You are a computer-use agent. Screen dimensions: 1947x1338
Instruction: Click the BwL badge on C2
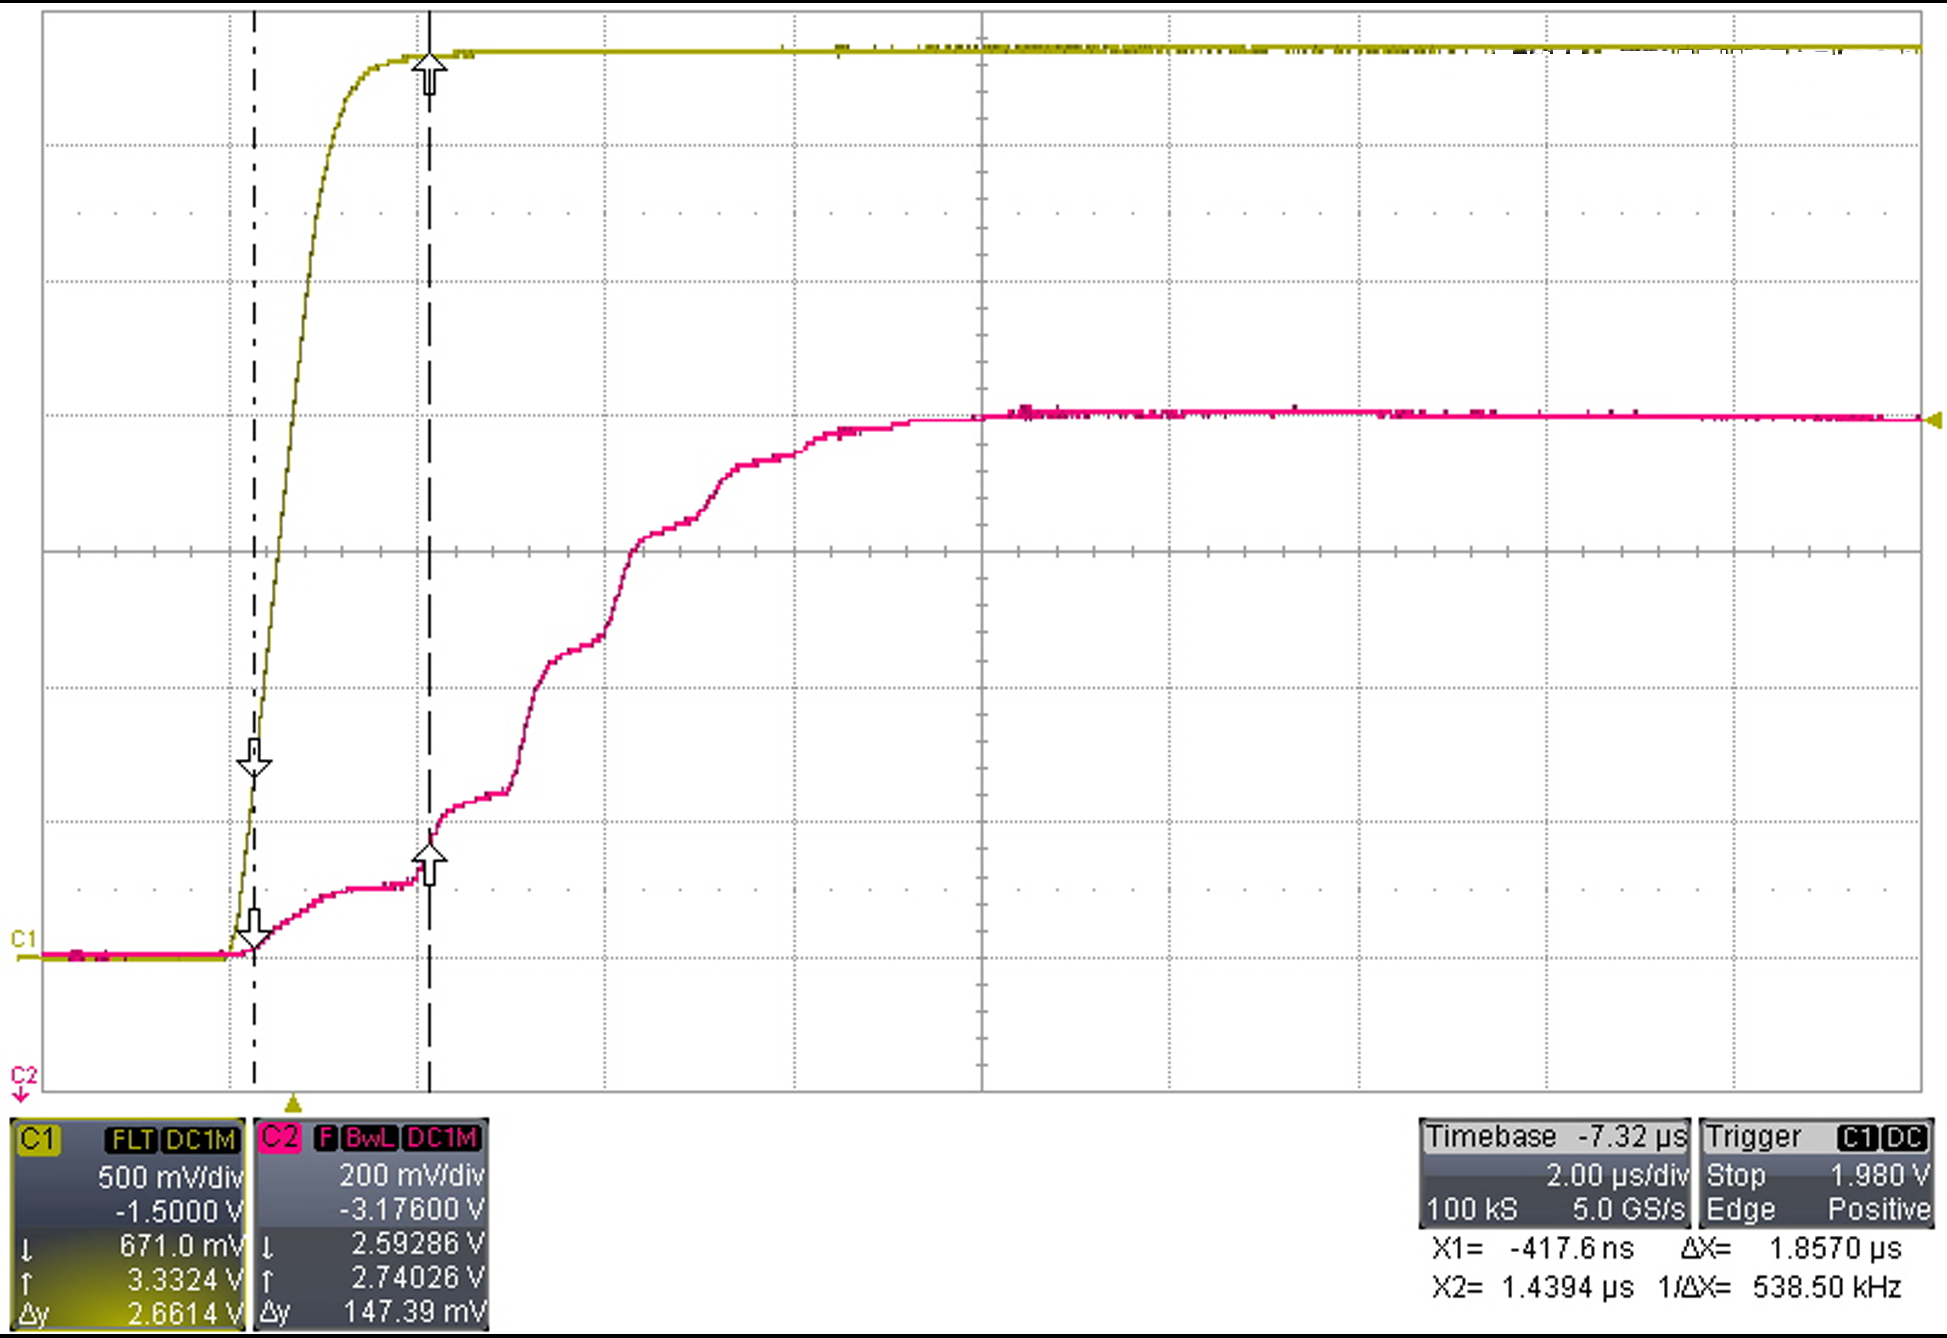pos(370,1138)
